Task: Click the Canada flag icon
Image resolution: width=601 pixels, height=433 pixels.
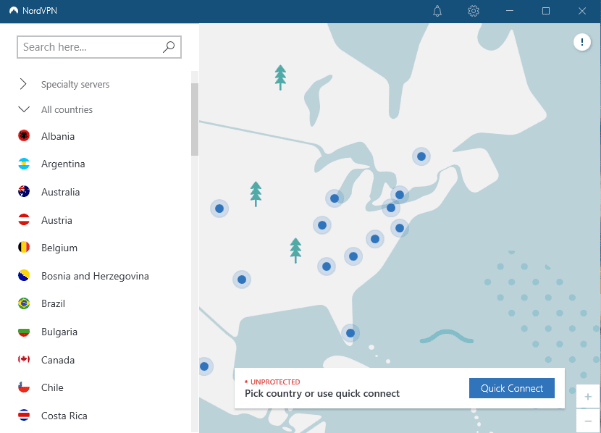Action: 24,359
